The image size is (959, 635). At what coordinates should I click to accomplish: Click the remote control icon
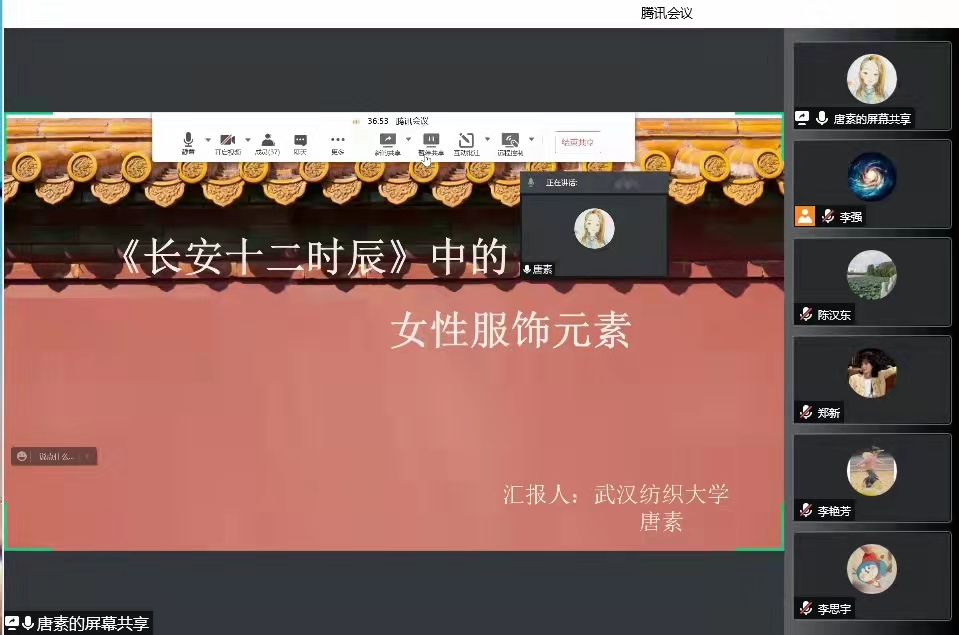pyautogui.click(x=510, y=142)
